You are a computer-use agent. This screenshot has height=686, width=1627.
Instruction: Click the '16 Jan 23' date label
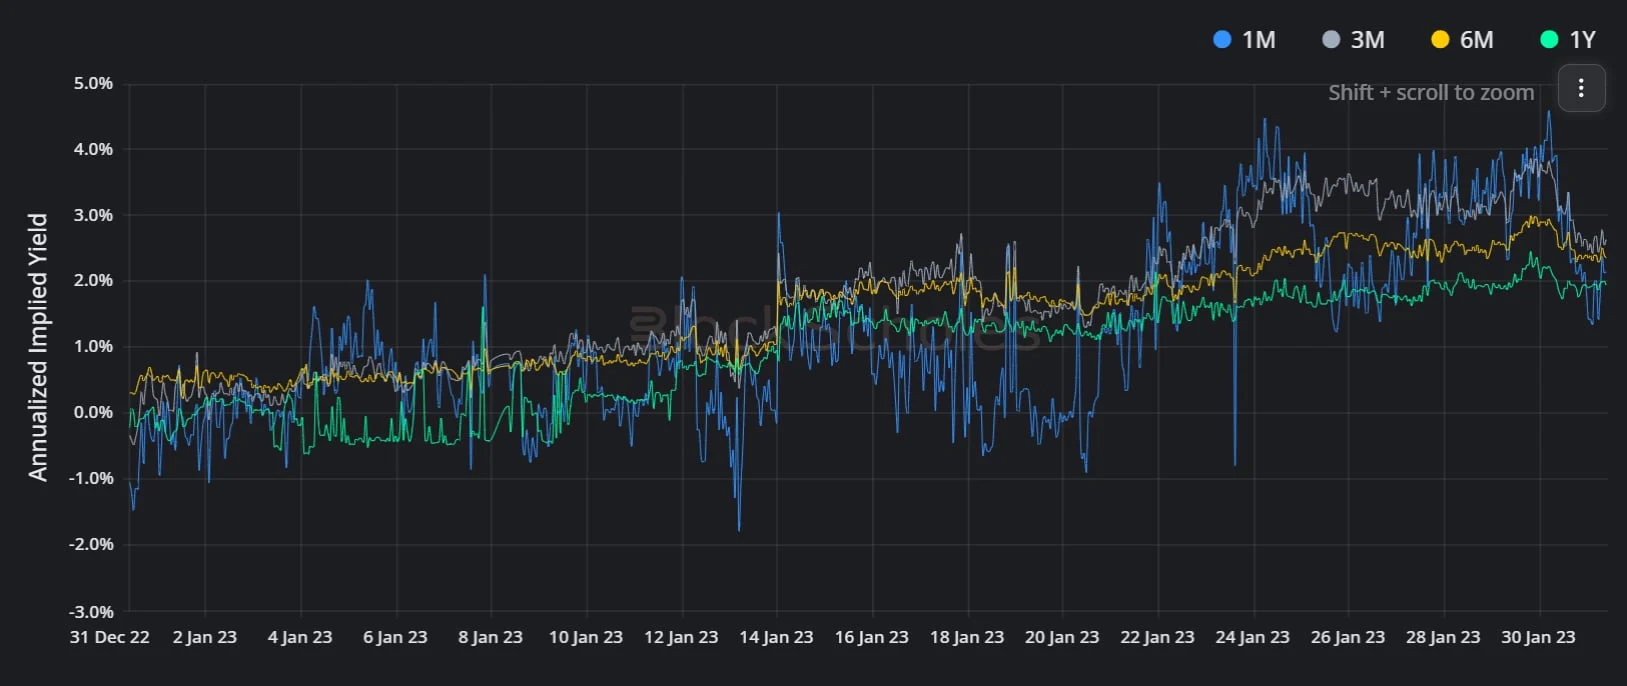(x=872, y=637)
